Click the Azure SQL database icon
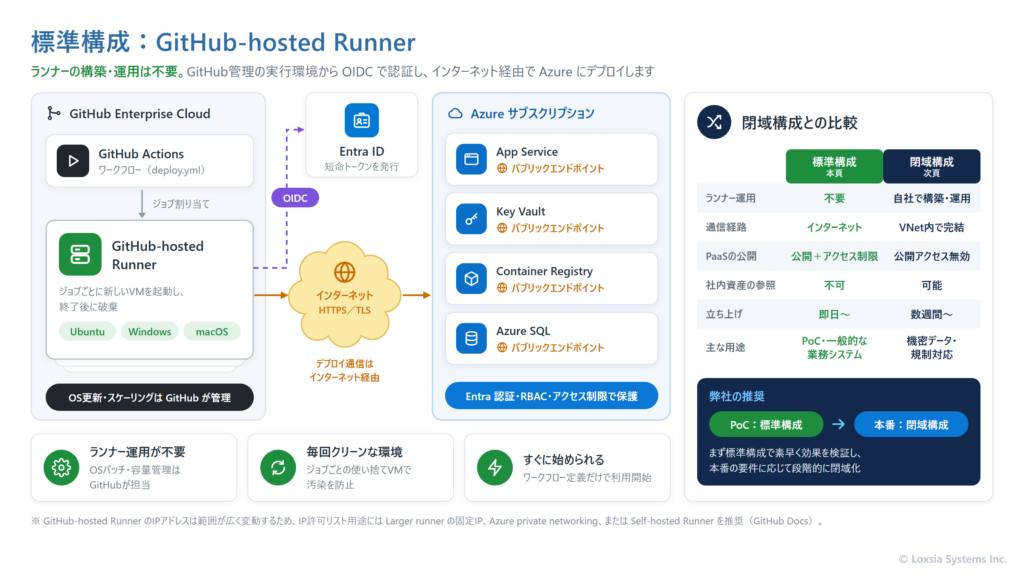The width and height of the screenshot is (1024, 576). [471, 338]
